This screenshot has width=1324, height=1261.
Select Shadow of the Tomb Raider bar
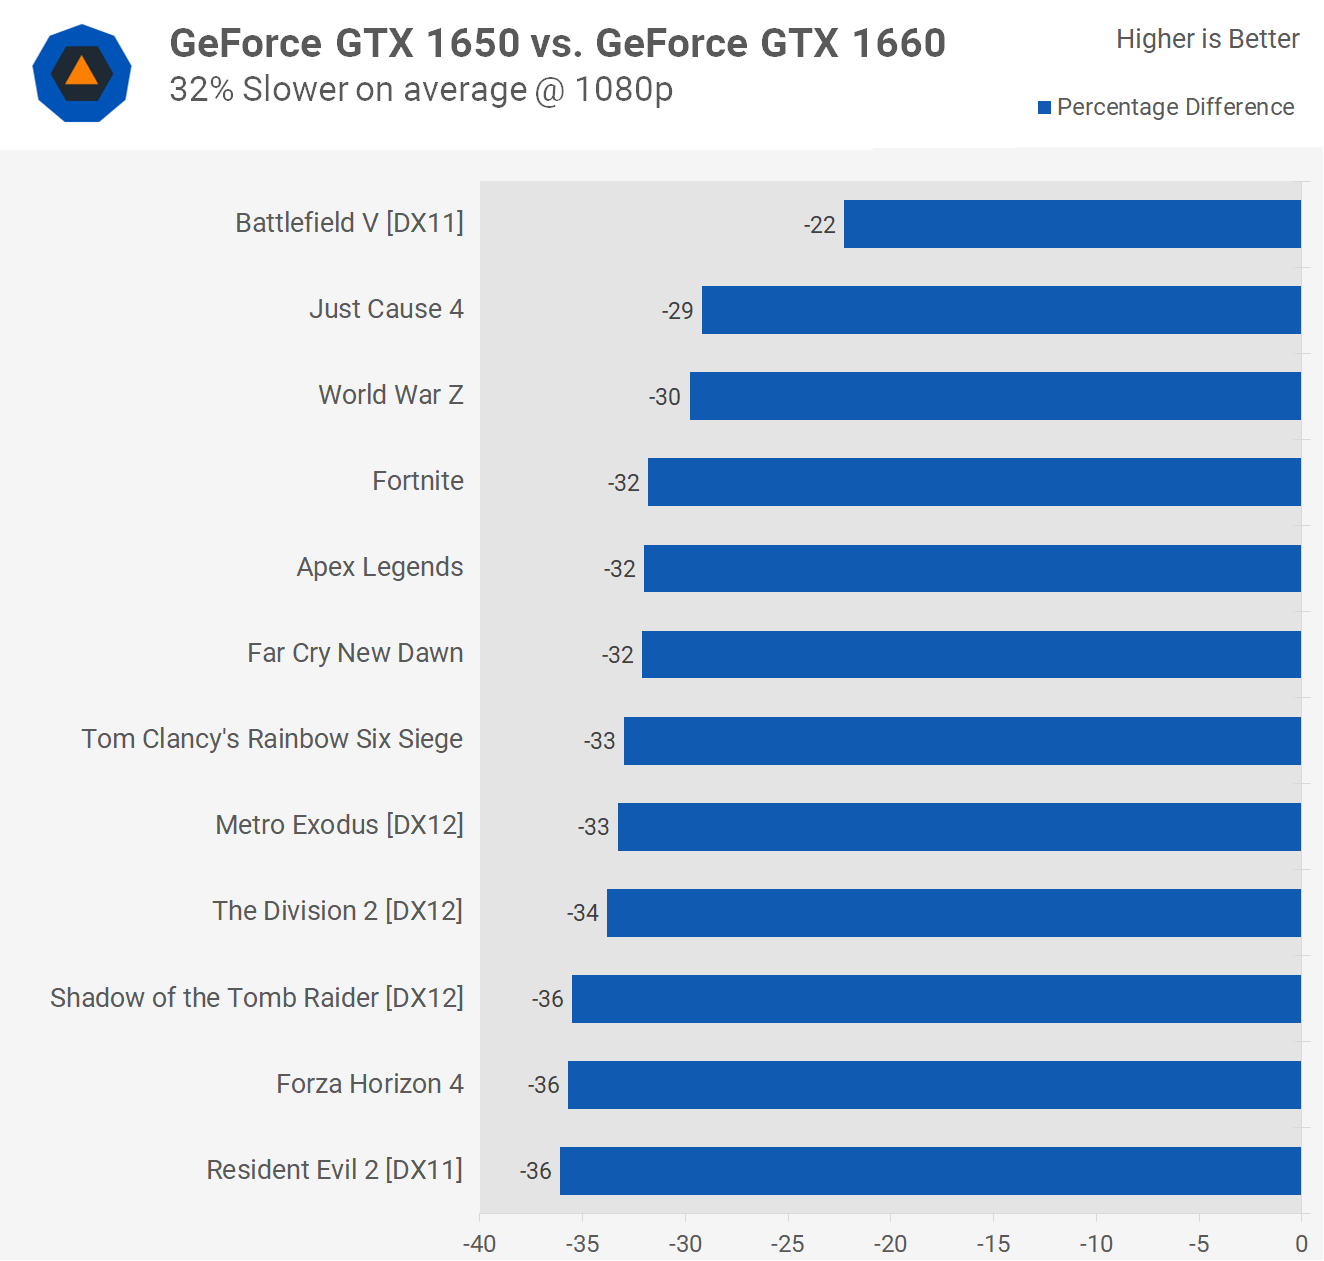pos(935,999)
